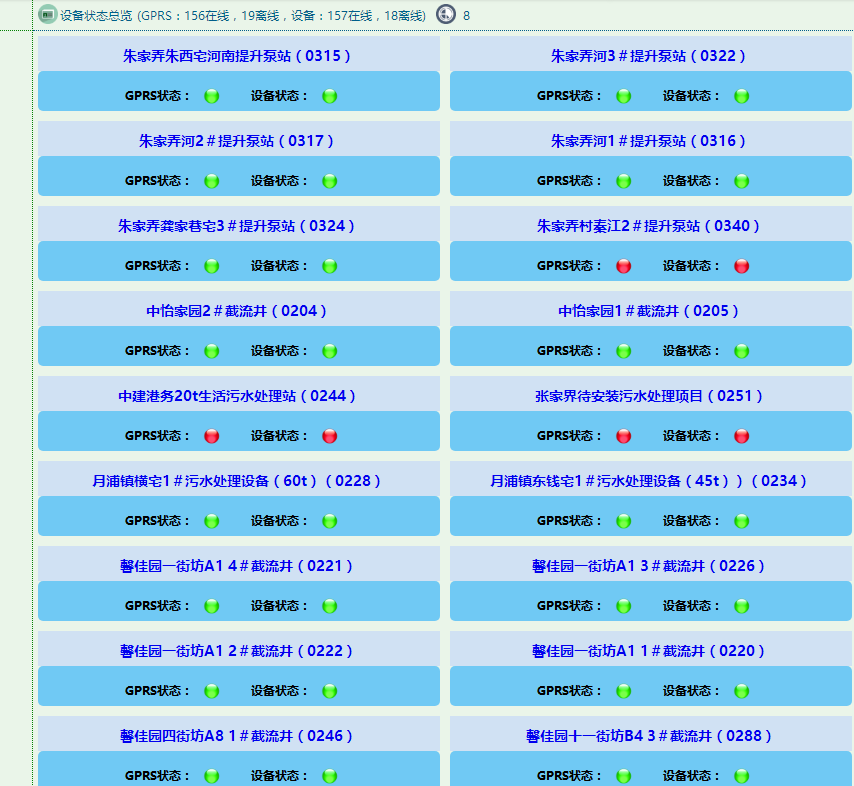The height and width of the screenshot is (786, 854).
Task: Click green GPRS status light for station 0315
Action: click(x=211, y=96)
